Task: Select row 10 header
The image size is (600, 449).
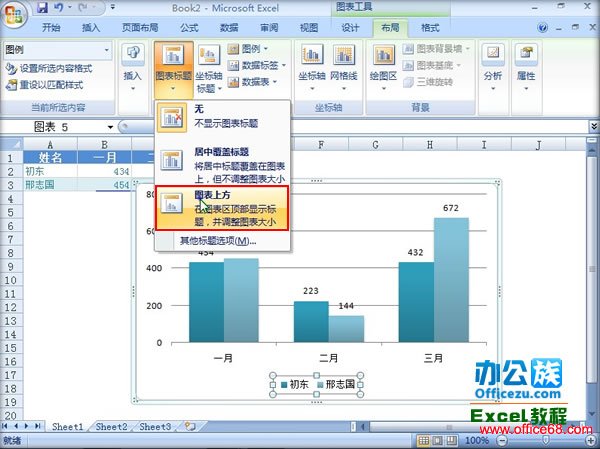Action: point(11,280)
